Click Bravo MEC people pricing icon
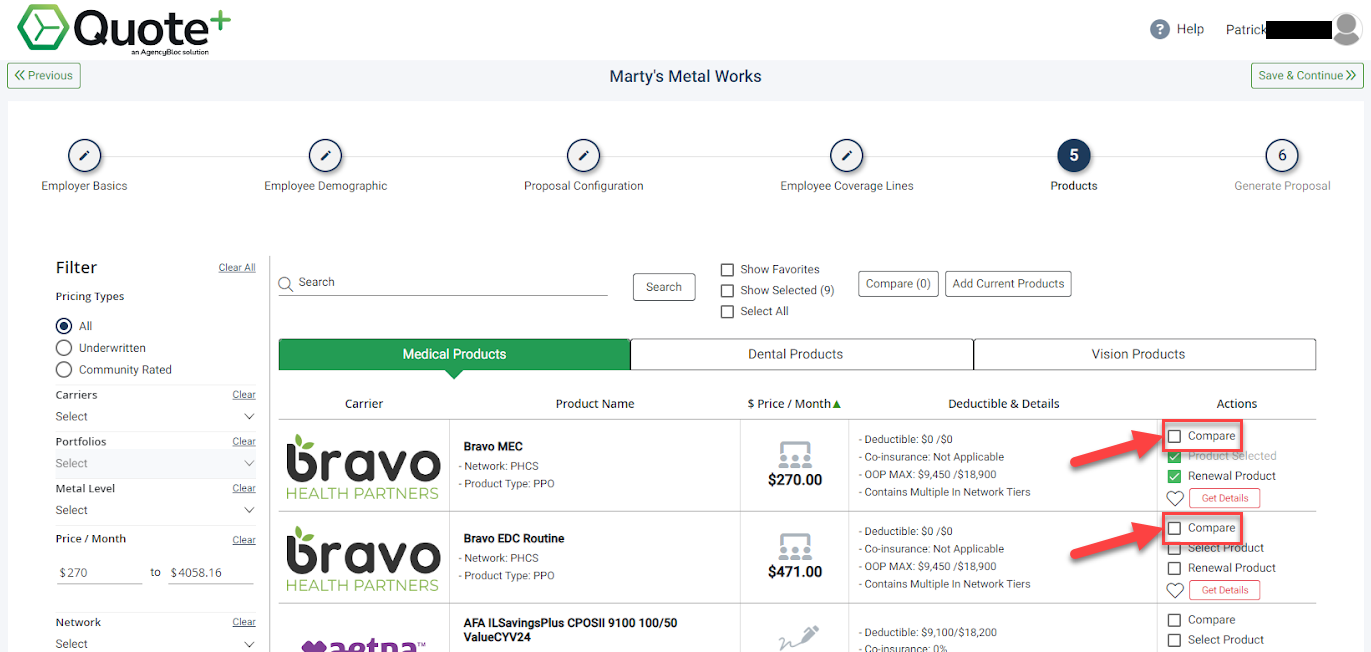This screenshot has height=652, width=1371. tap(795, 455)
